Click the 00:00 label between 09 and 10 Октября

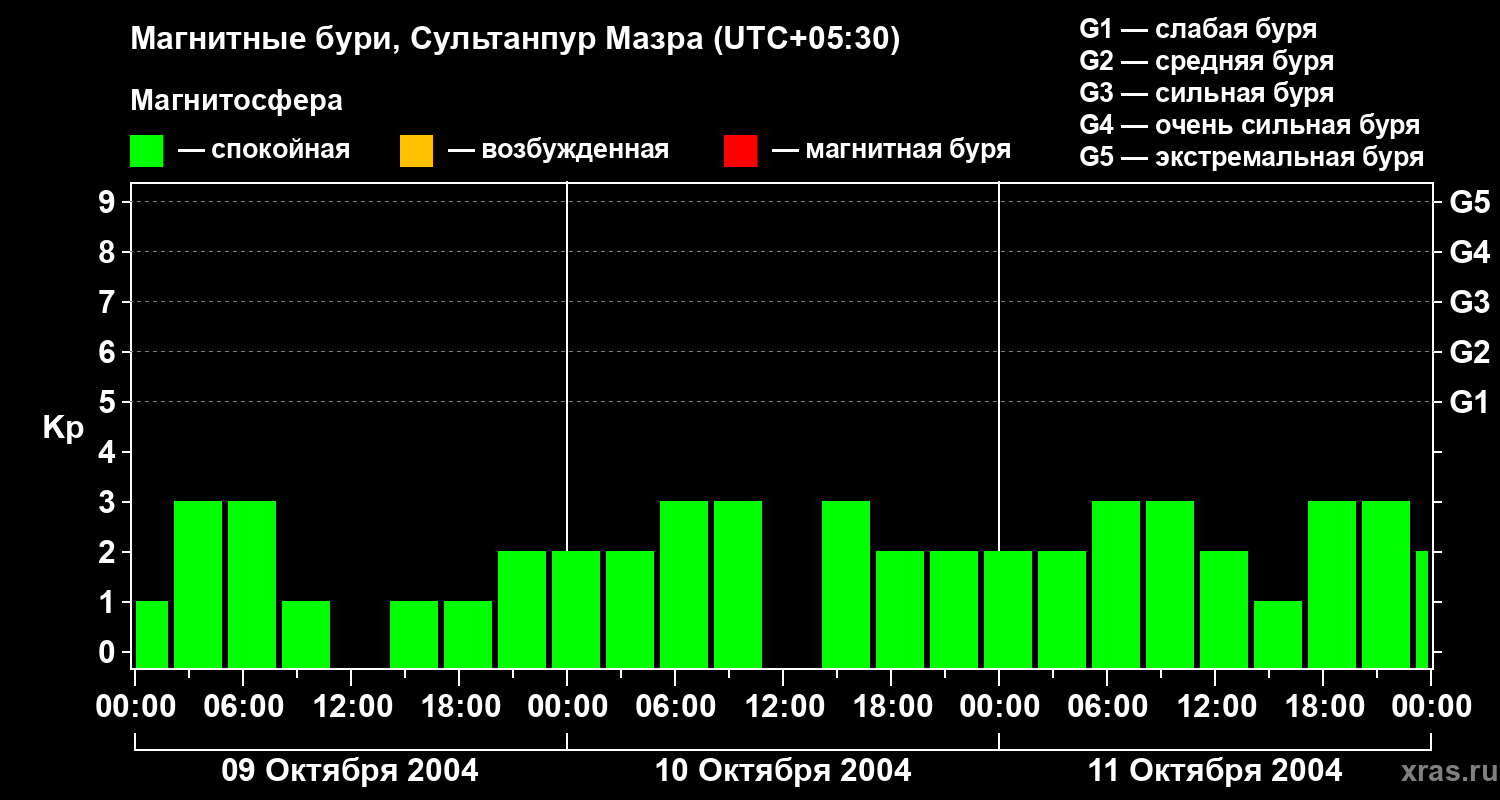click(567, 707)
